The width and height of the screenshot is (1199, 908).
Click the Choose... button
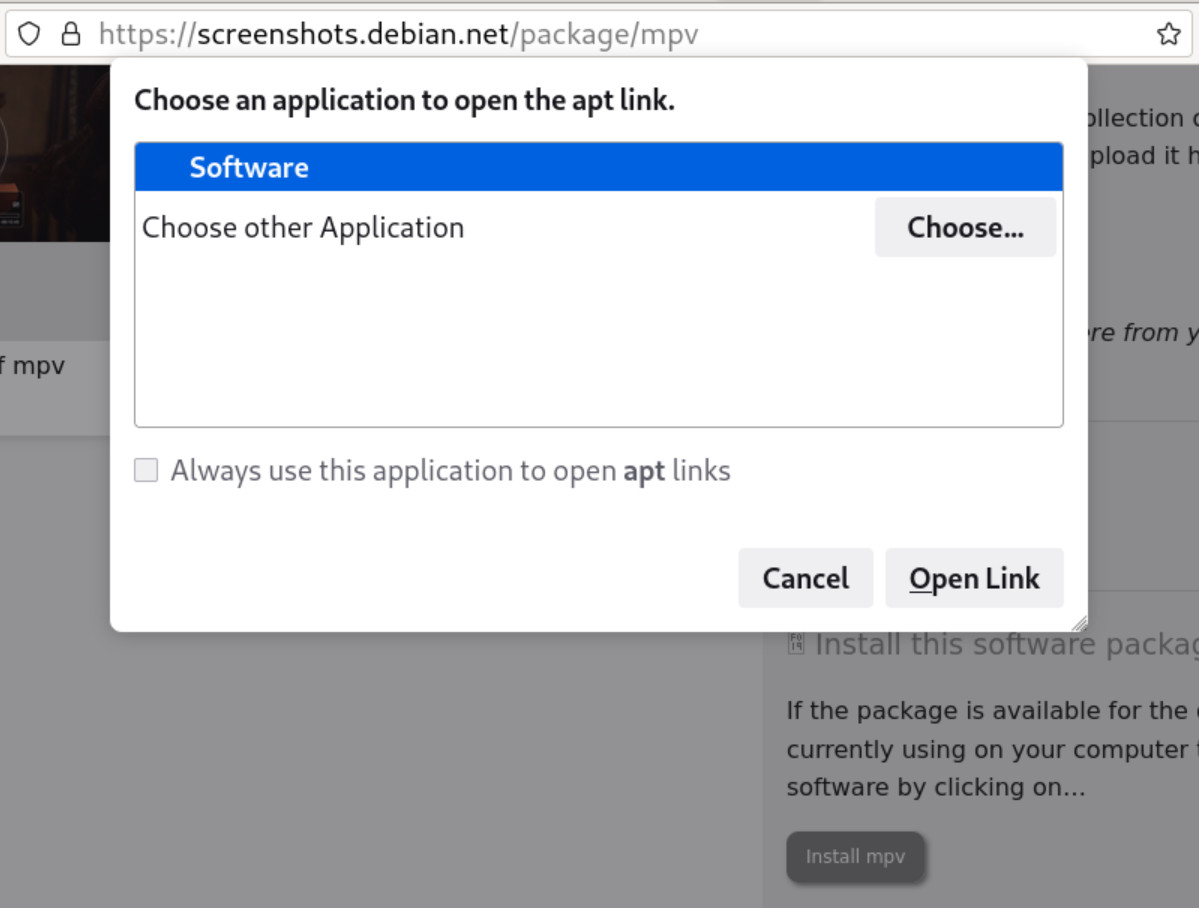(x=965, y=227)
